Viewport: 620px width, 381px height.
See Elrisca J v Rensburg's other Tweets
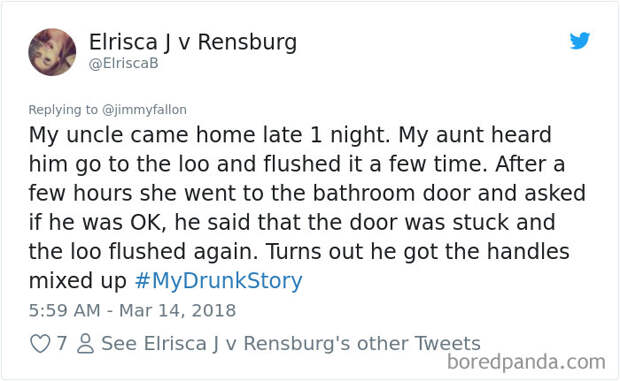[x=291, y=343]
